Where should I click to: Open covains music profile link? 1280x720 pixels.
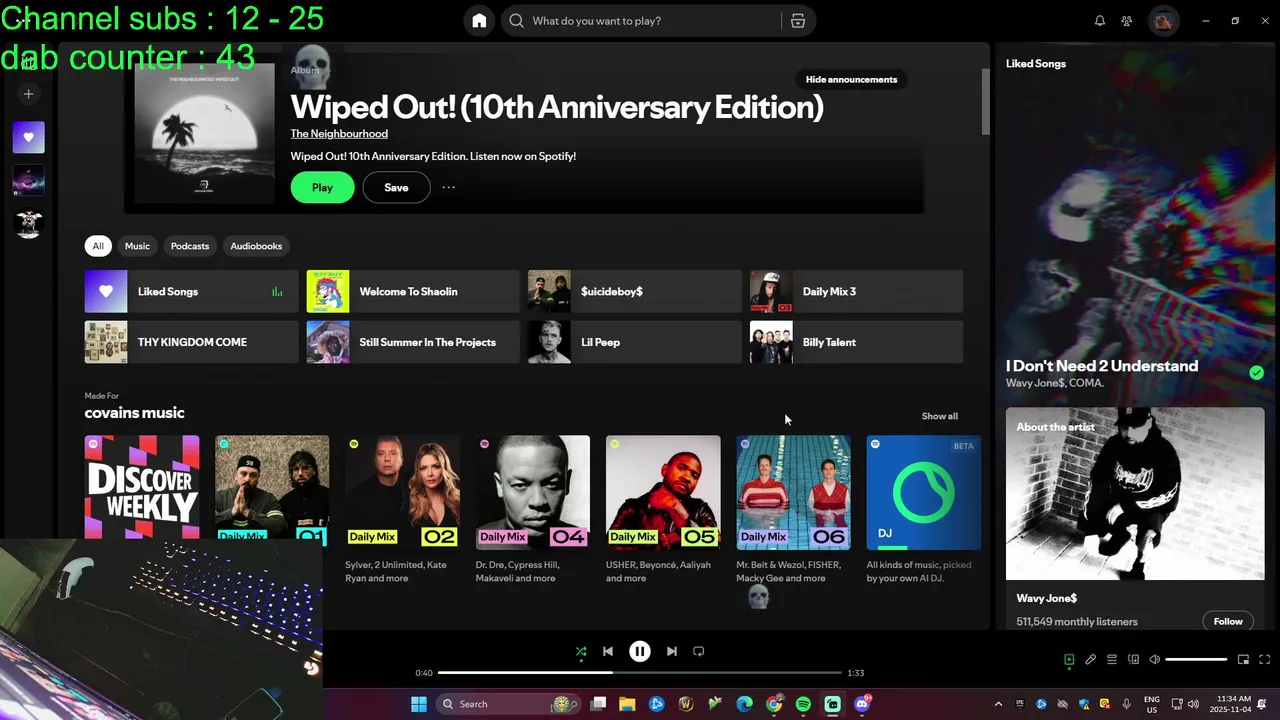click(134, 413)
